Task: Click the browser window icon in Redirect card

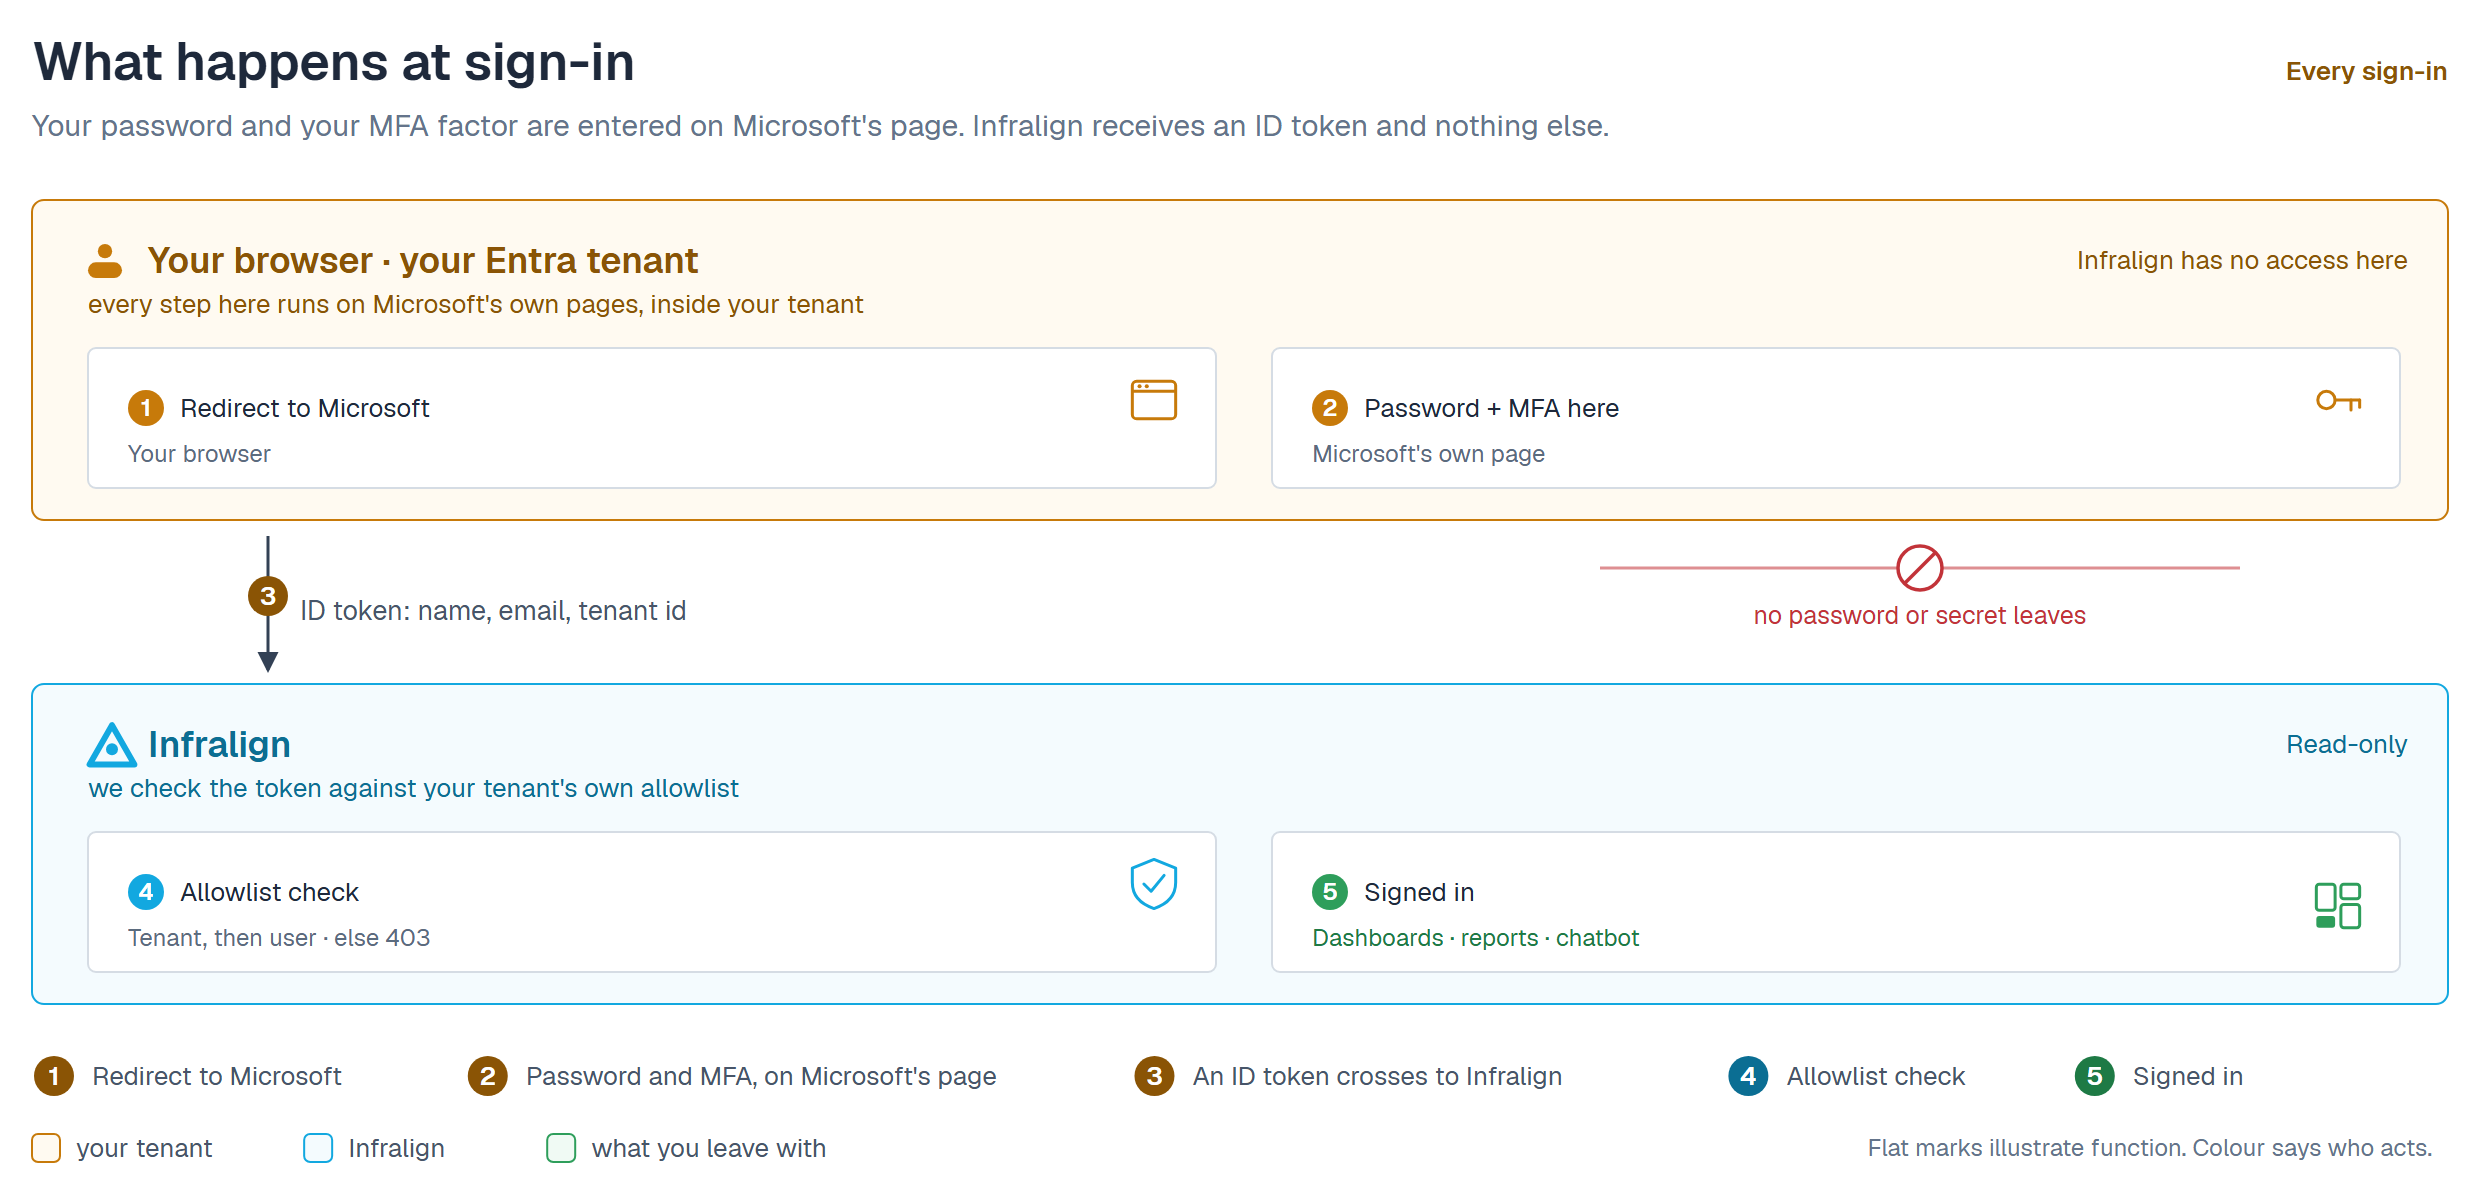Action: pyautogui.click(x=1153, y=400)
